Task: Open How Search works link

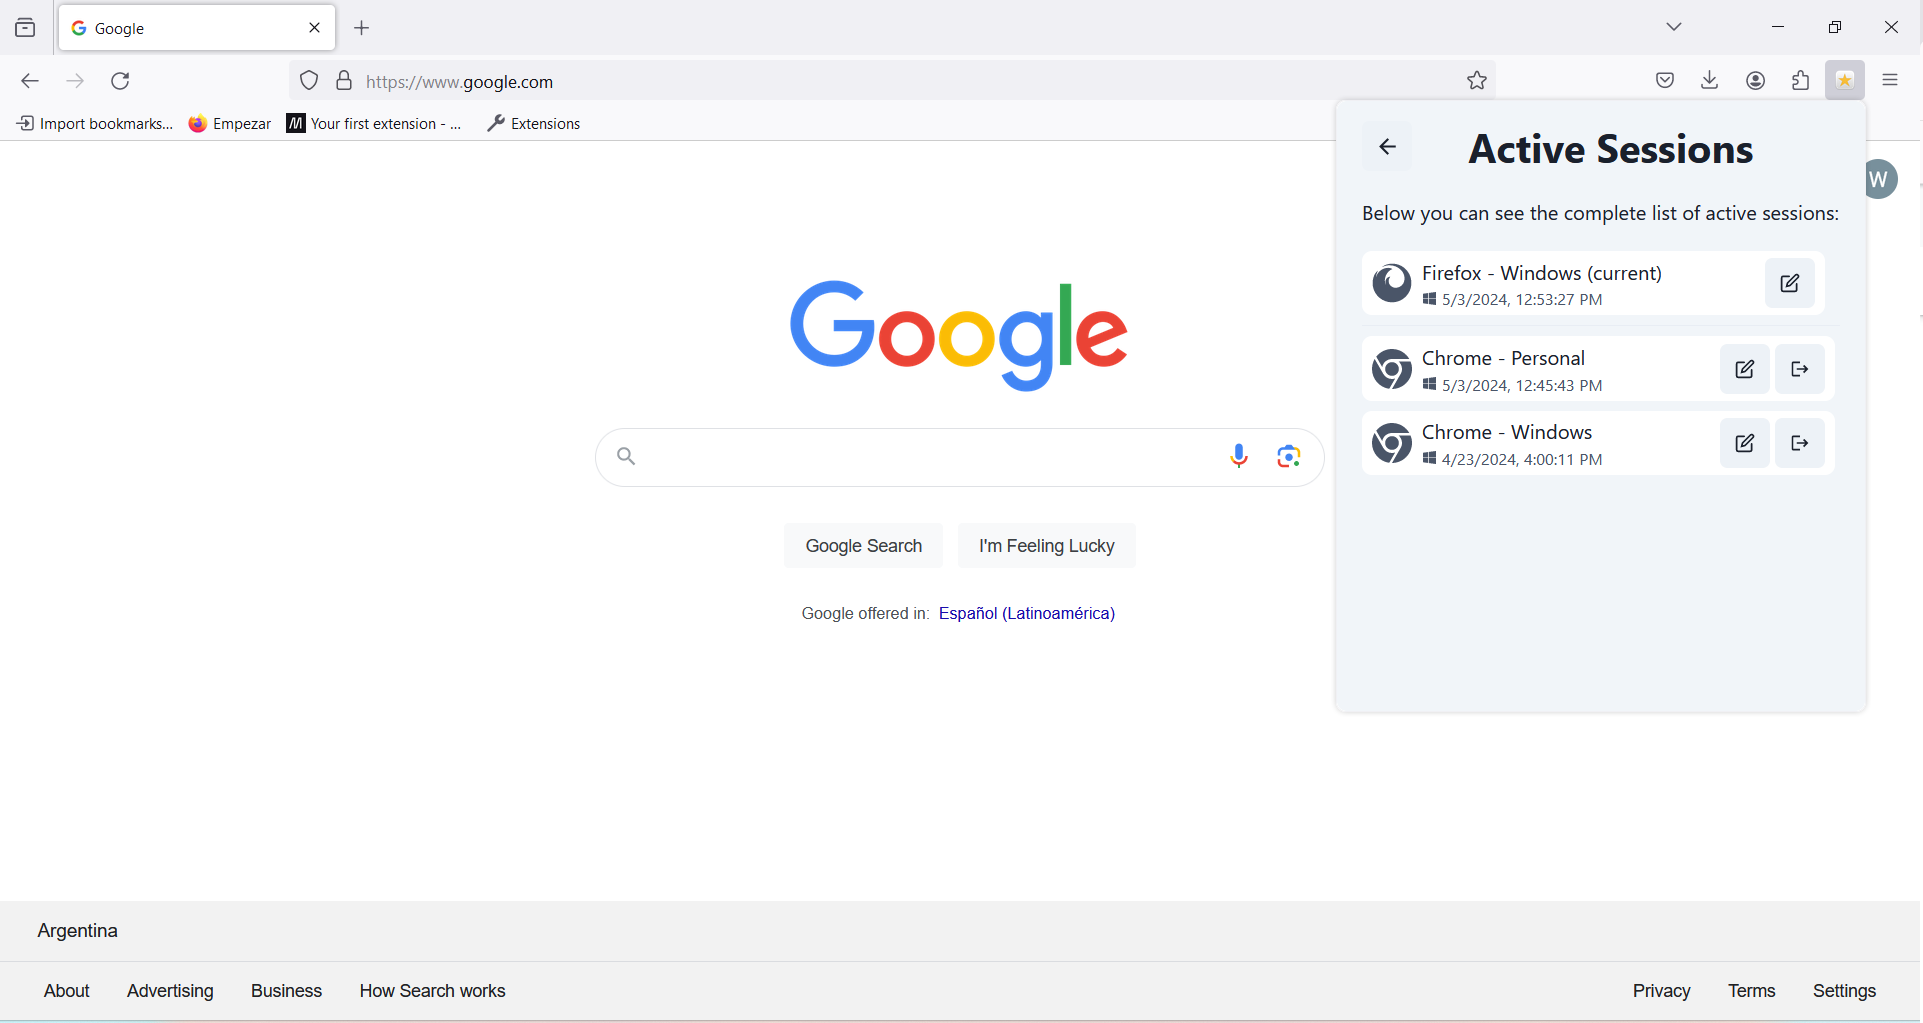Action: point(433,991)
